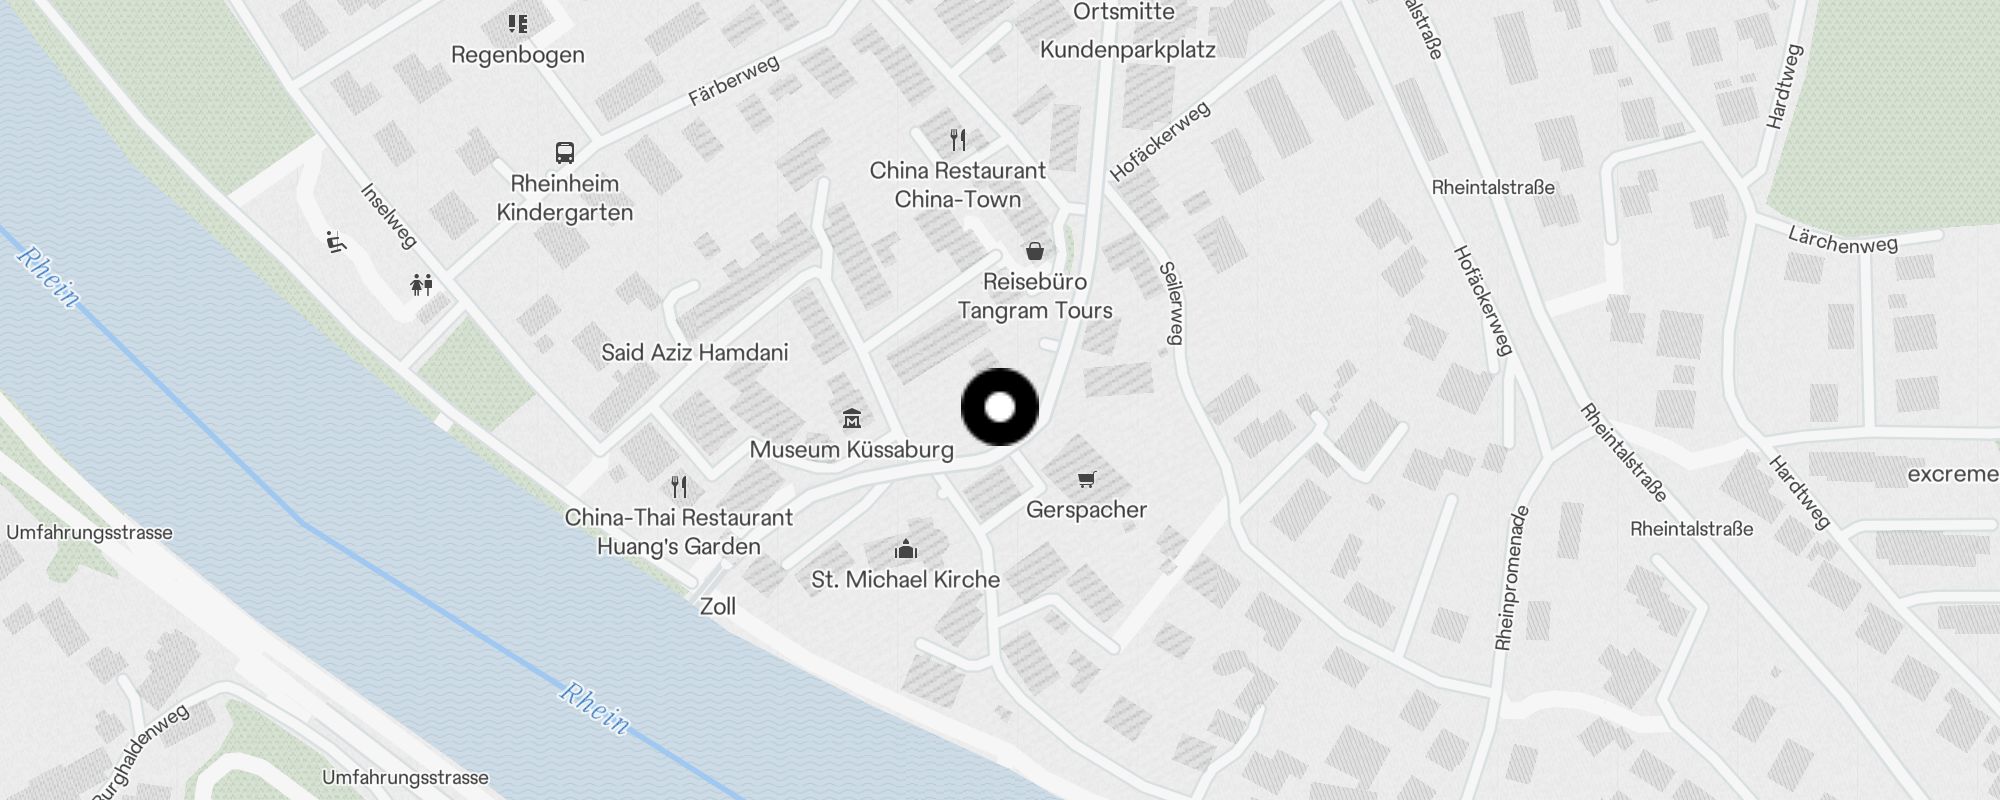The image size is (2000, 800).
Task: Click the Said Aziz Hamdani label
Action: tap(695, 352)
